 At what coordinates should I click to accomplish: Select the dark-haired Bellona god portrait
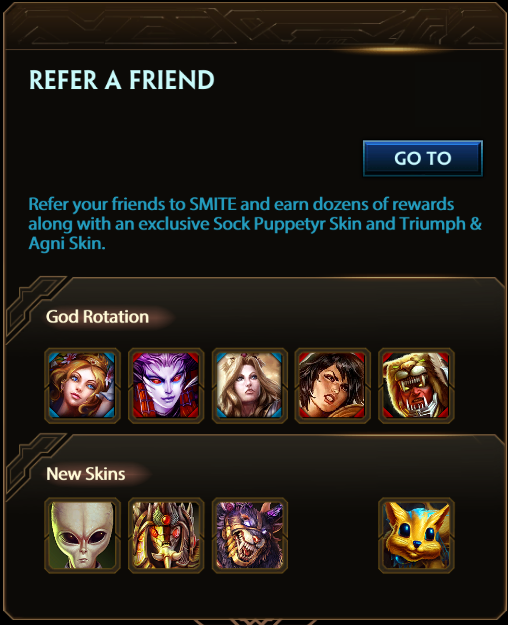[333, 385]
